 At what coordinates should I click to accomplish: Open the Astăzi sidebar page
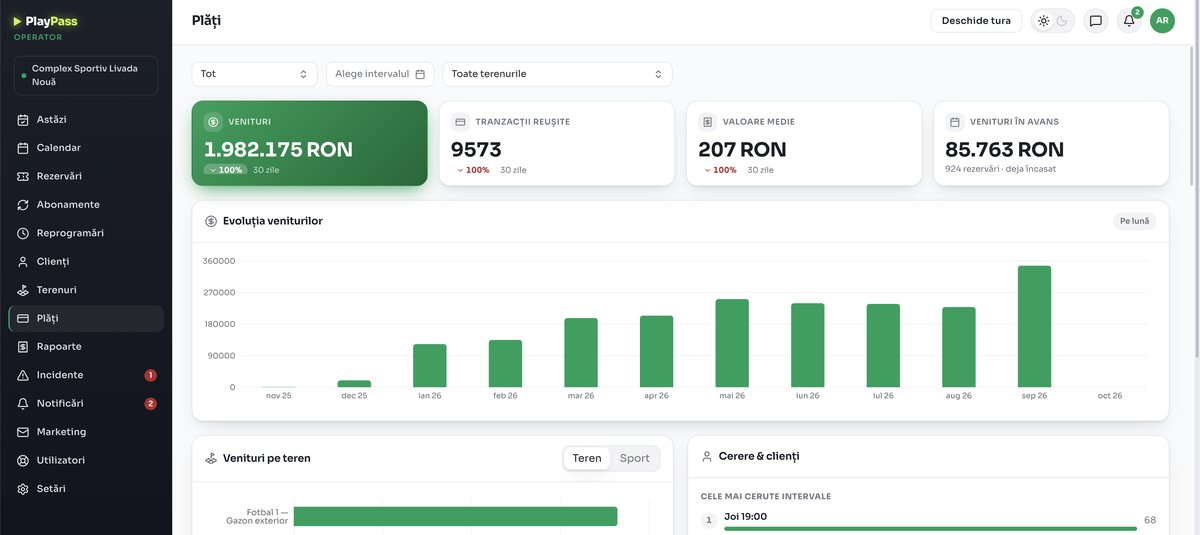[86, 119]
